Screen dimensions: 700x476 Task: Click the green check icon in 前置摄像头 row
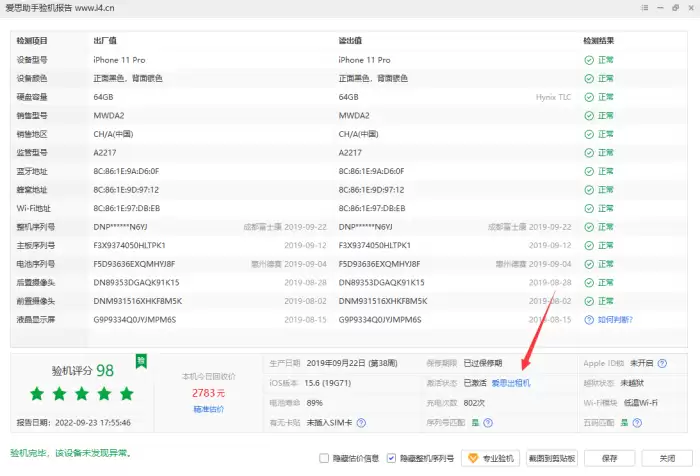pyautogui.click(x=589, y=301)
